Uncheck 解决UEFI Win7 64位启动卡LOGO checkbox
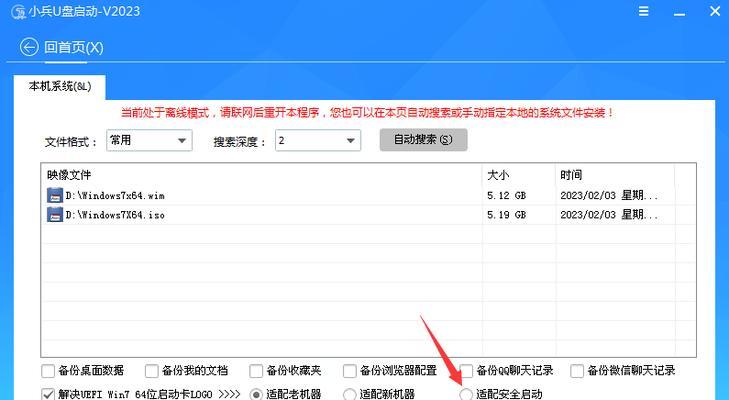Screen dimensions: 729x400 point(48,394)
